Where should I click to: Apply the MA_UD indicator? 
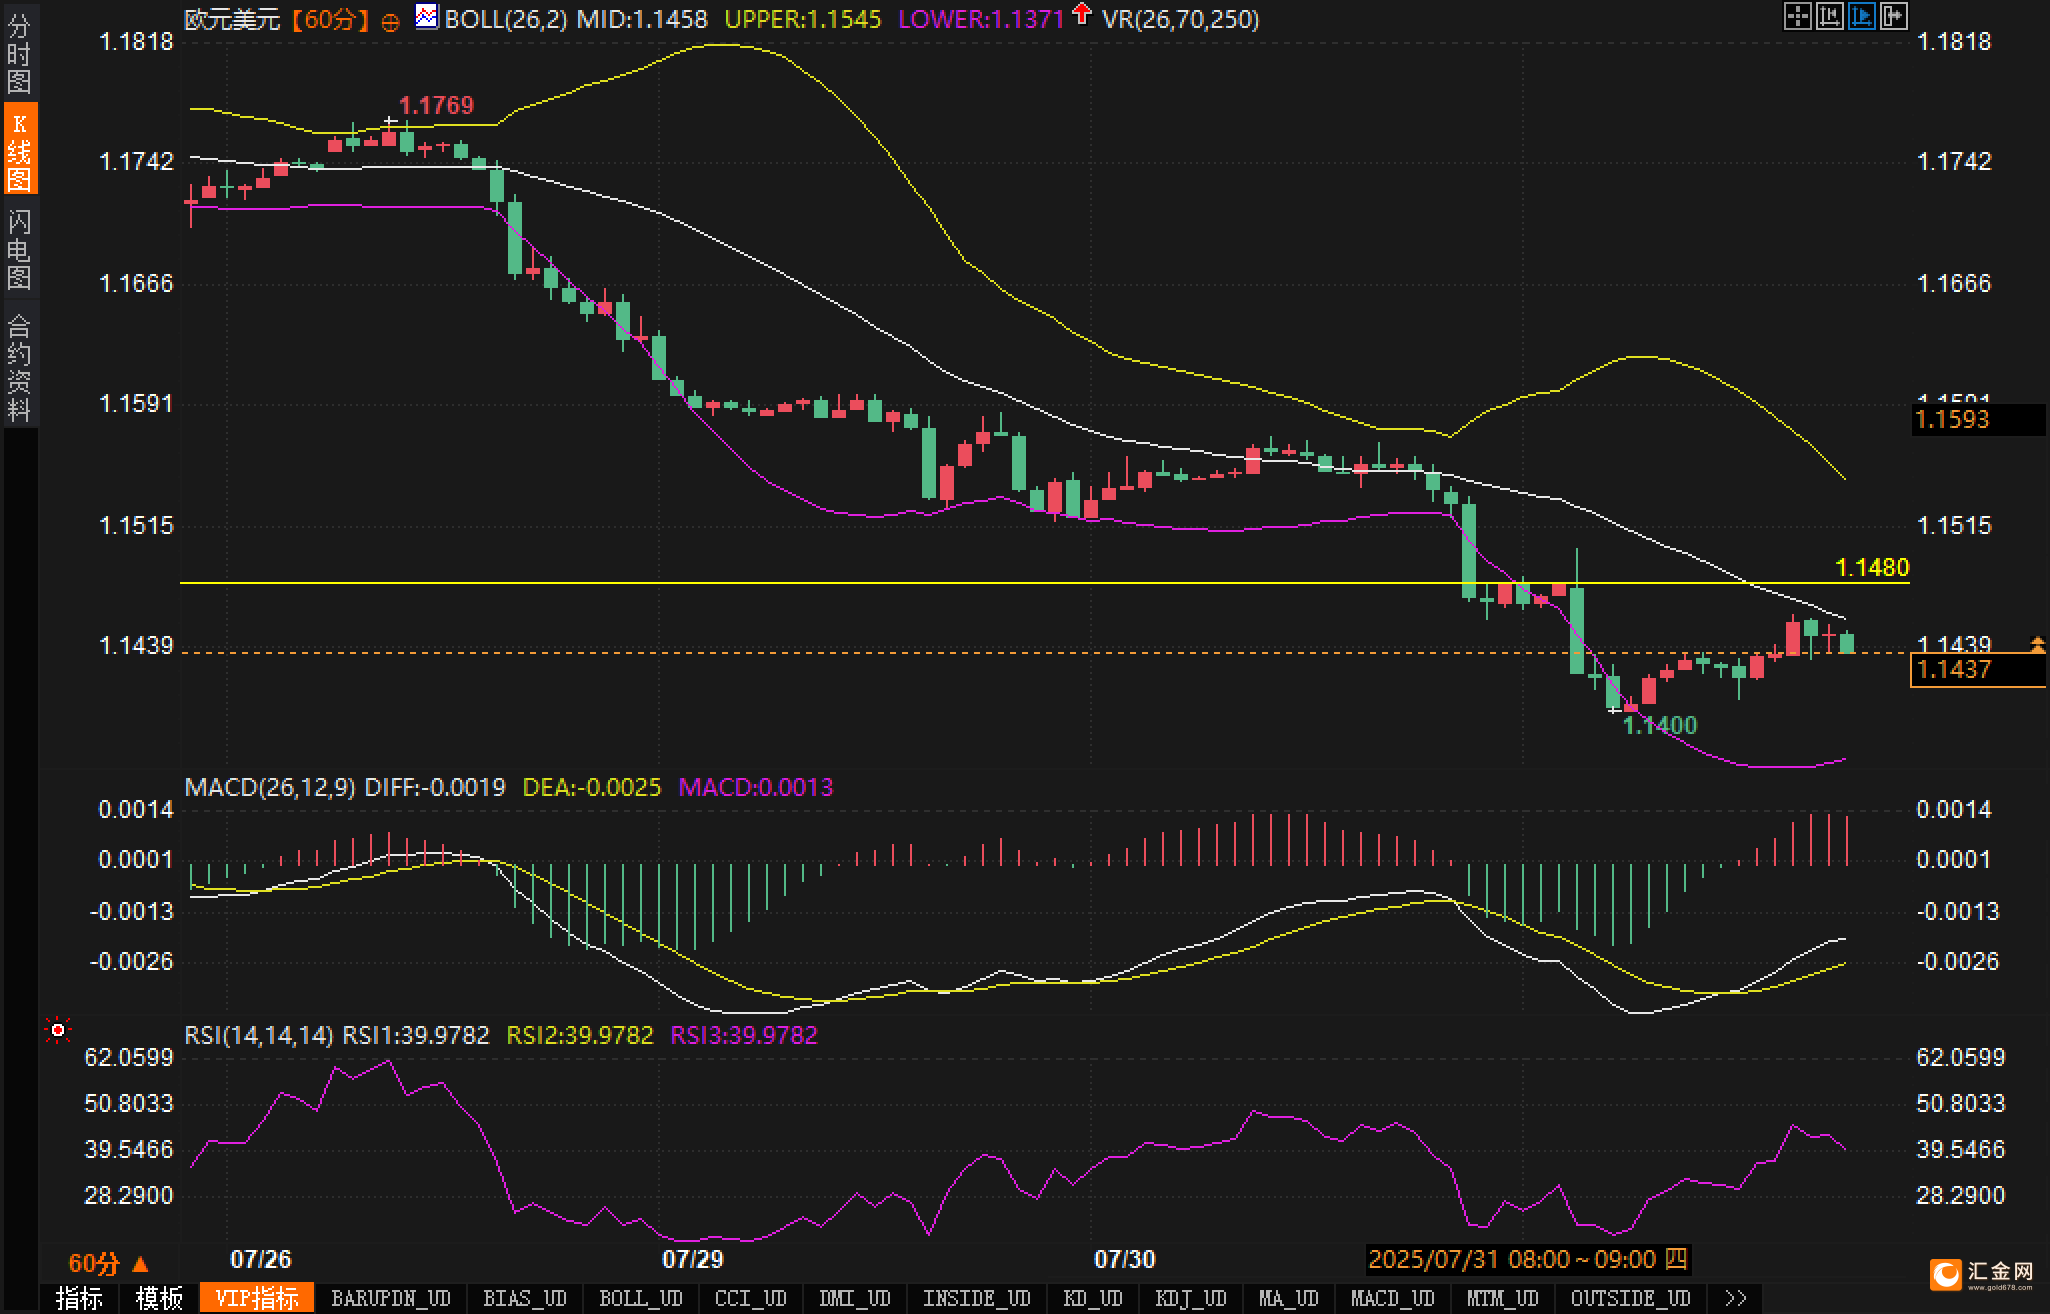[x=1289, y=1298]
